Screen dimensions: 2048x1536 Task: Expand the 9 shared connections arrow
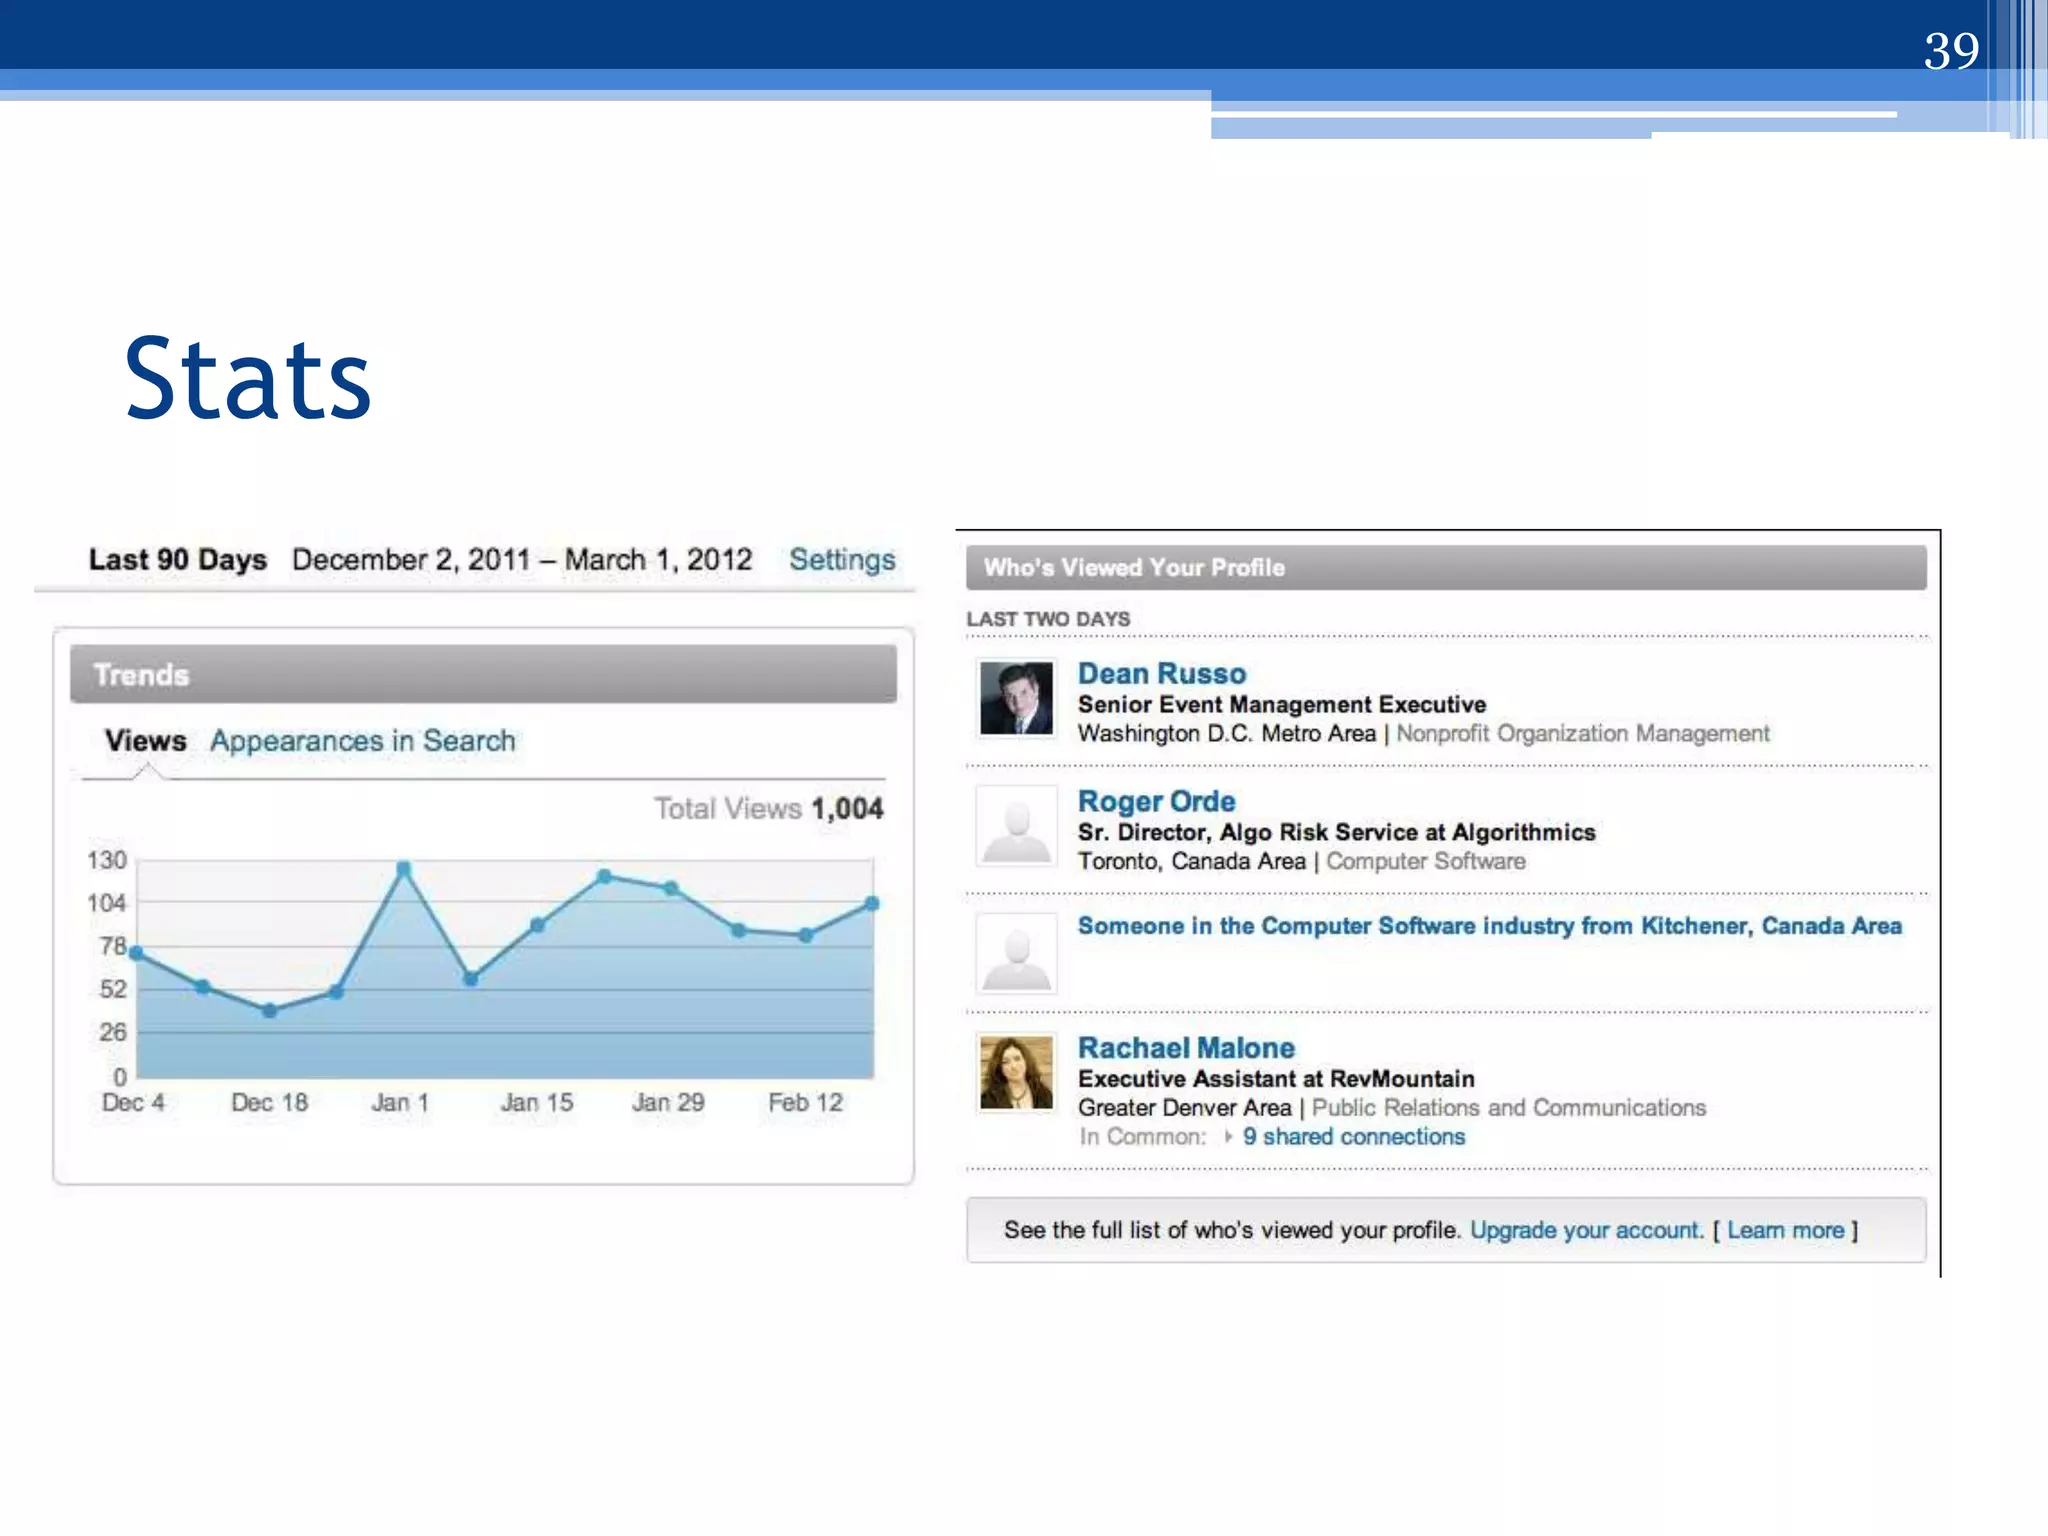1227,1136
